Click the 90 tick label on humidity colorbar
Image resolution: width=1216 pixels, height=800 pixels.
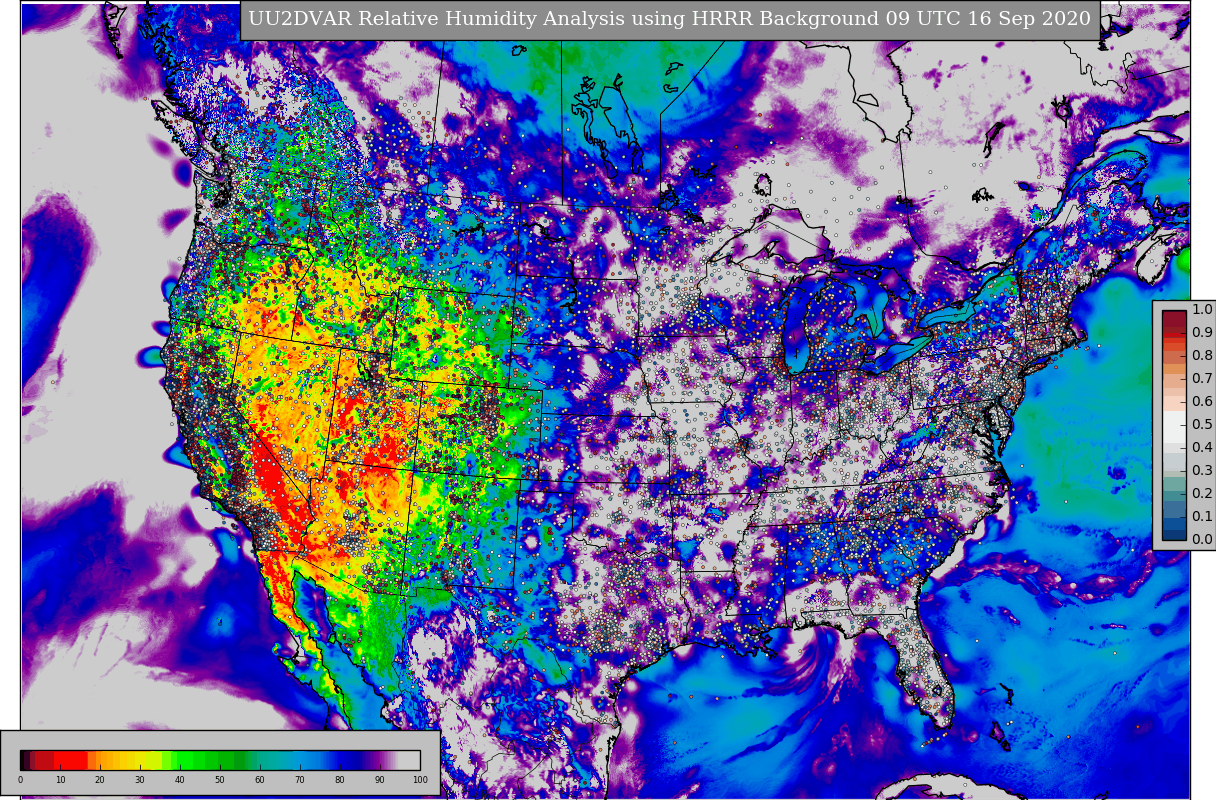[380, 780]
